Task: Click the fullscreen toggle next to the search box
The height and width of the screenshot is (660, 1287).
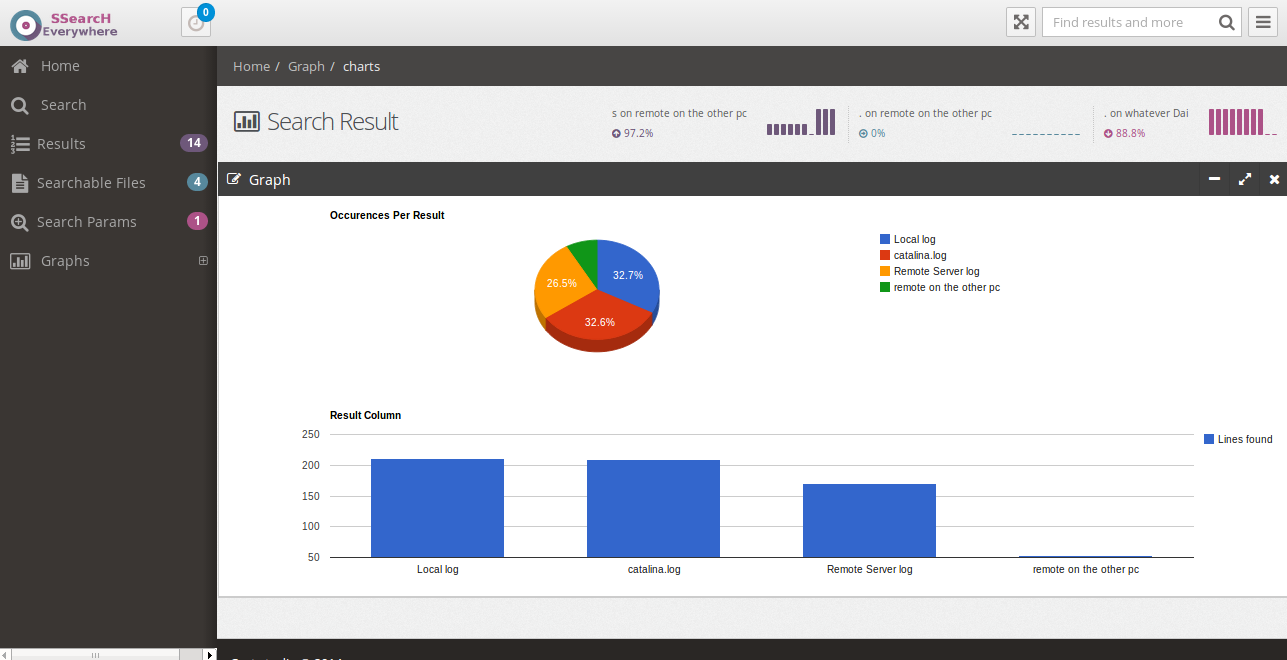Action: pyautogui.click(x=1020, y=21)
